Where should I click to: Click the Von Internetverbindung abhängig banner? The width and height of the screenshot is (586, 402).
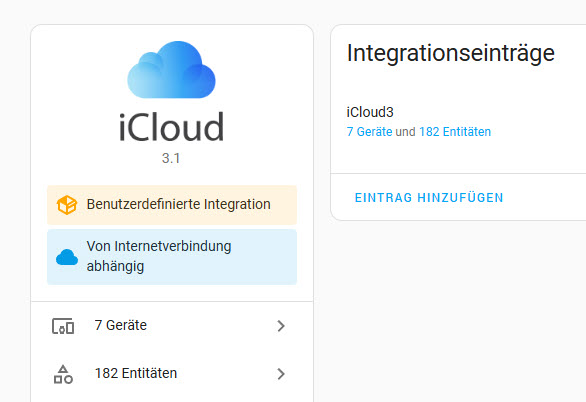(172, 257)
